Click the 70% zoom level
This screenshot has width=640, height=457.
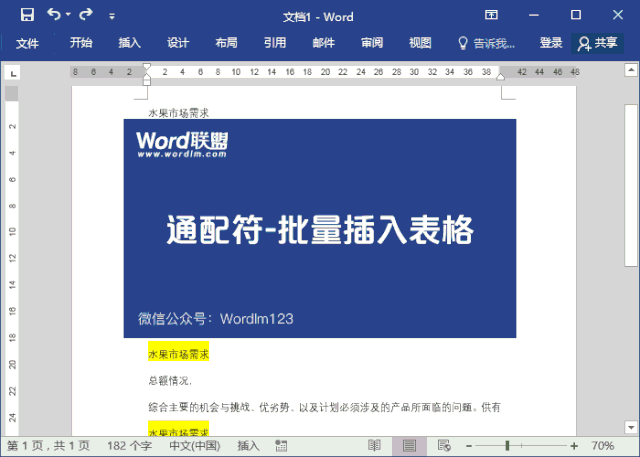602,446
